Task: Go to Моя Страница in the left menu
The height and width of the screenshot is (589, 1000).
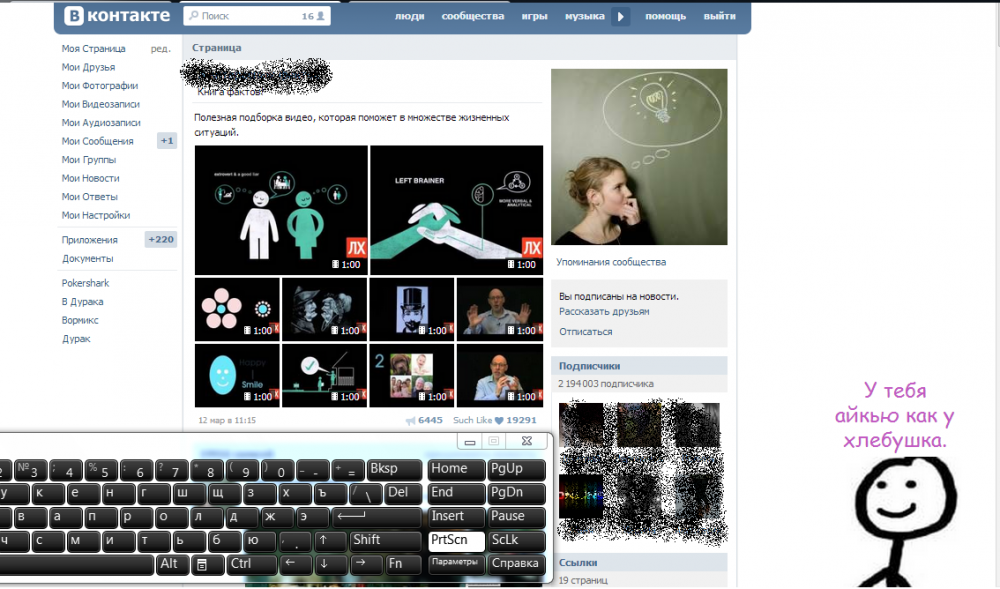Action: point(94,48)
